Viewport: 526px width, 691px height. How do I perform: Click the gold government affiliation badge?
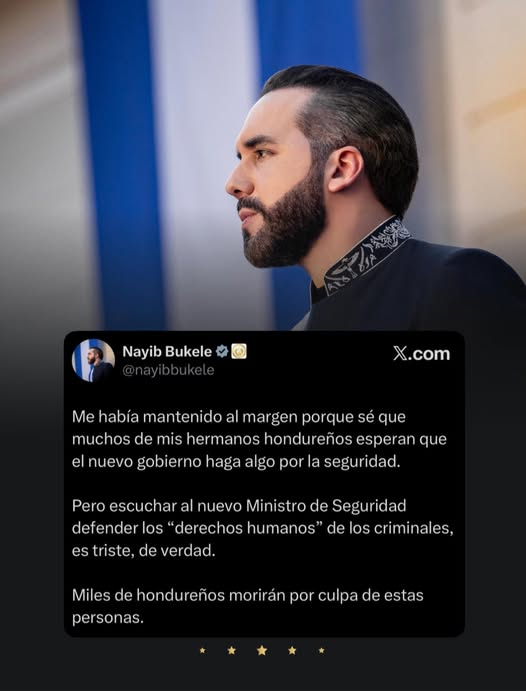click(x=239, y=351)
